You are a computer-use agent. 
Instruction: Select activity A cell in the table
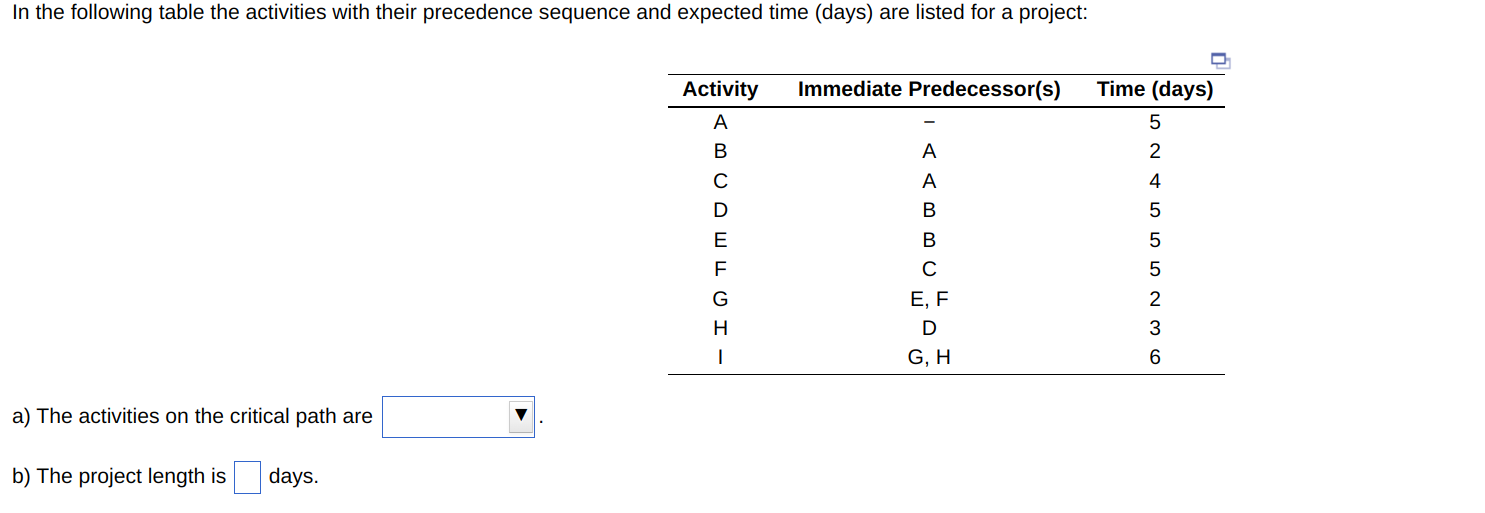[x=720, y=123]
